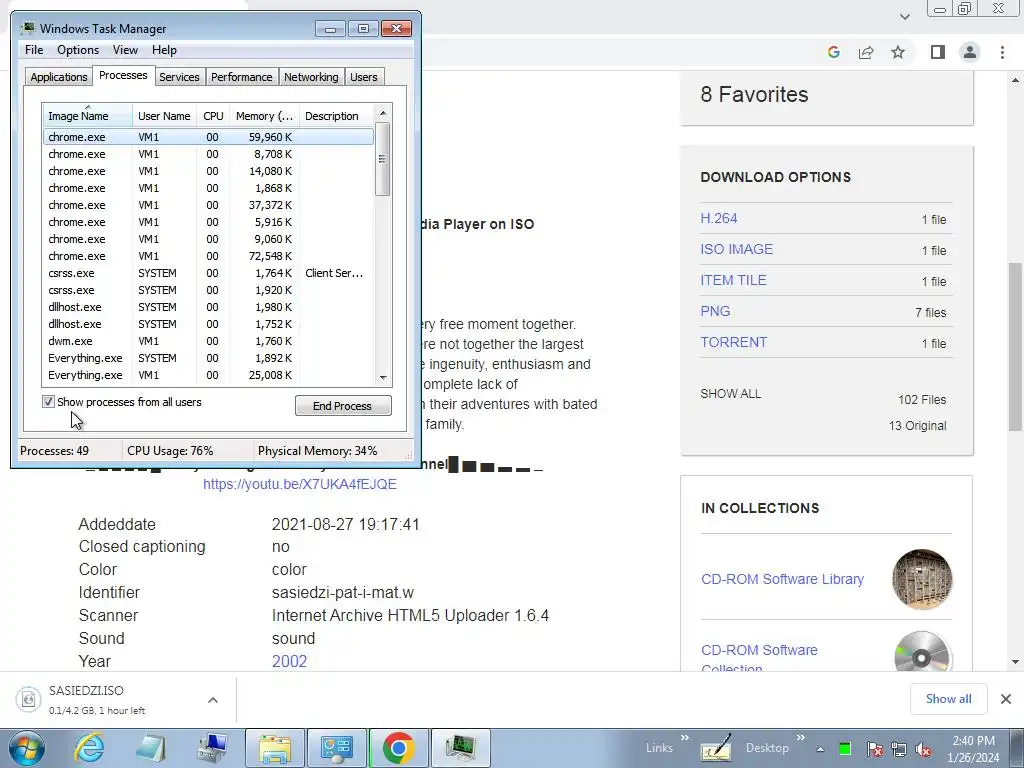Open Chrome three-dot menu
The image size is (1024, 768).
click(1002, 52)
